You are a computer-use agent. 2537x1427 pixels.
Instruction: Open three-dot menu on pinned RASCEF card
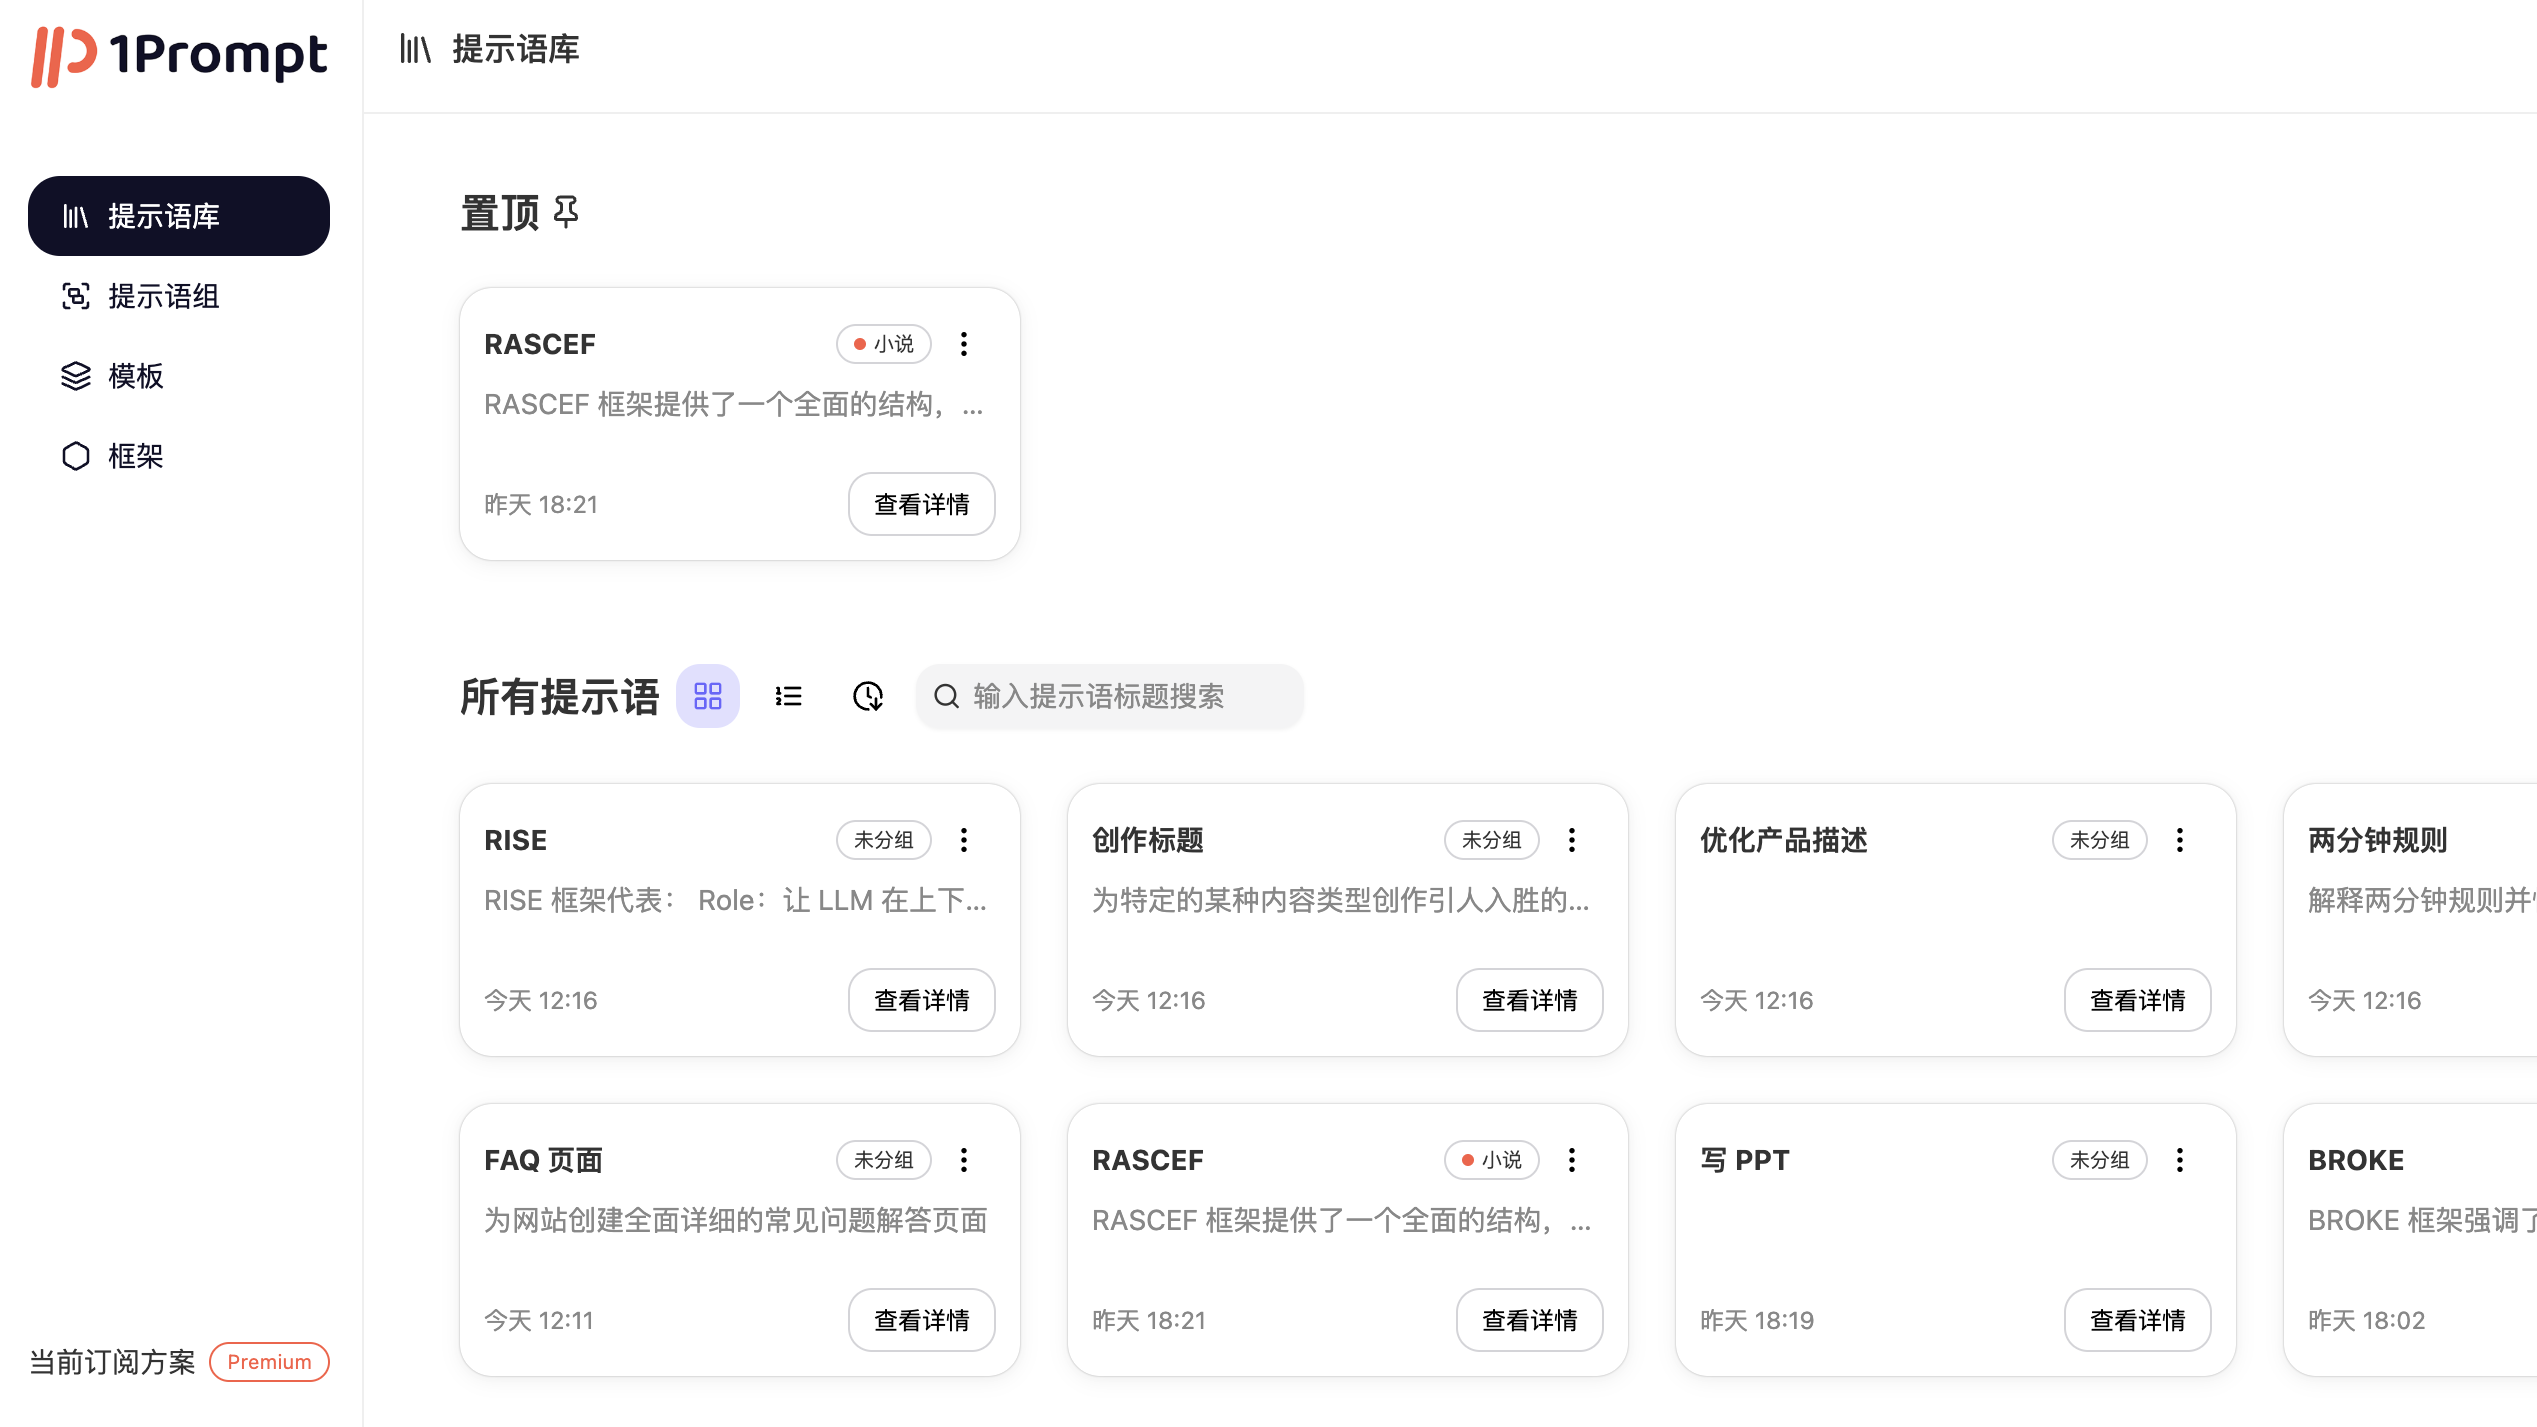(x=964, y=344)
